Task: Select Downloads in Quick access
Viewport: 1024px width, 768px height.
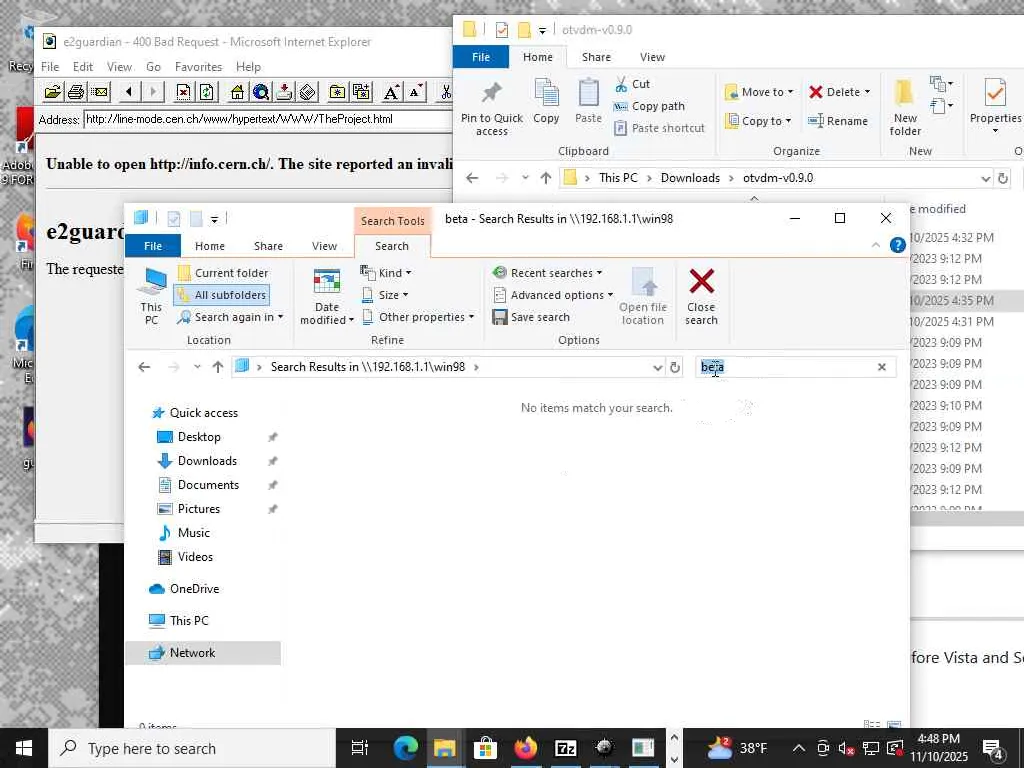Action: [x=207, y=460]
